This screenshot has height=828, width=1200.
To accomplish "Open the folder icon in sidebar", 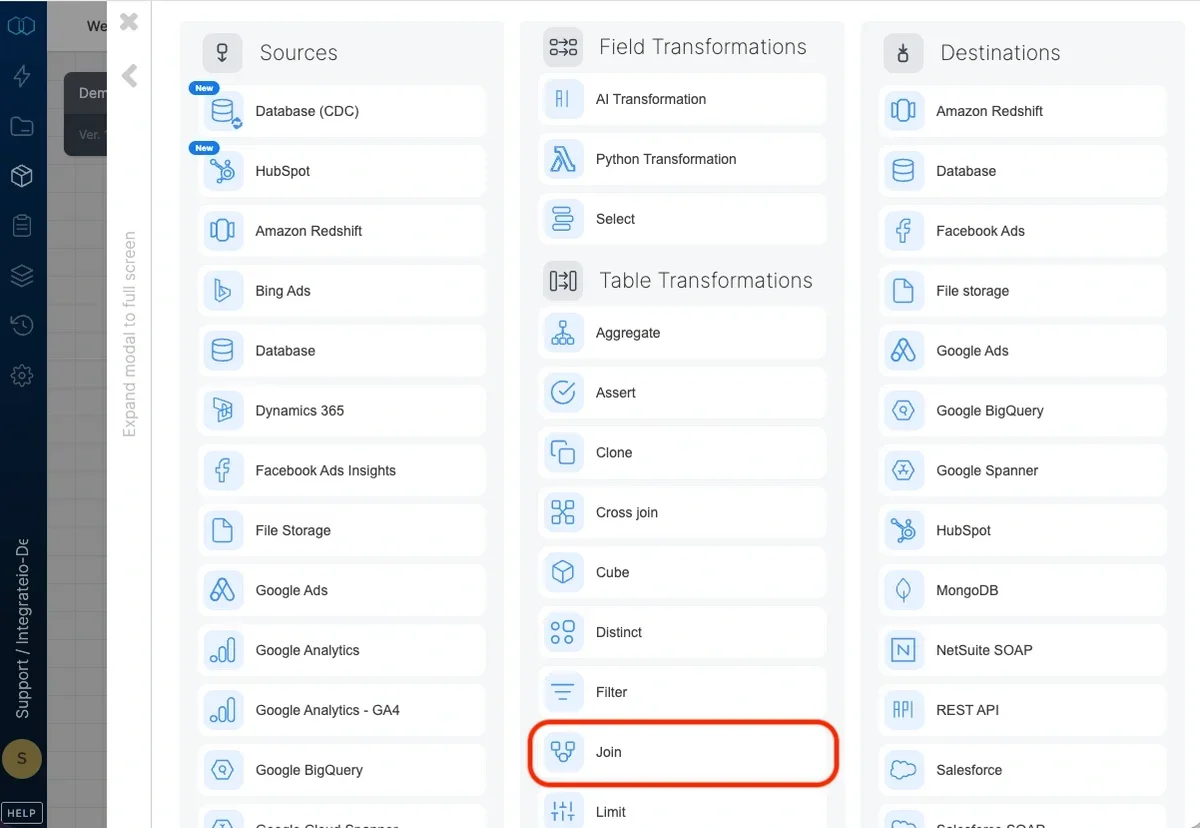I will point(21,126).
